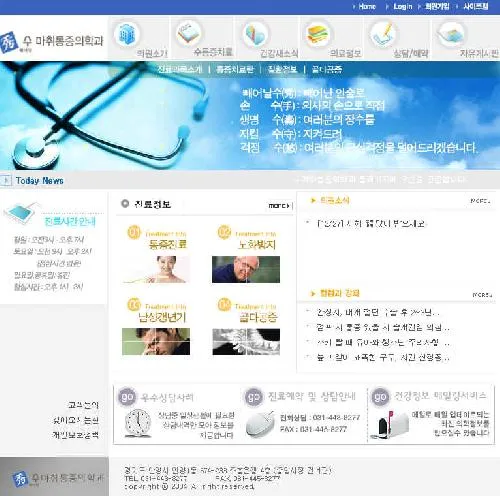Open the first 의원소식 news item
500x496 pixels.
[372, 223]
